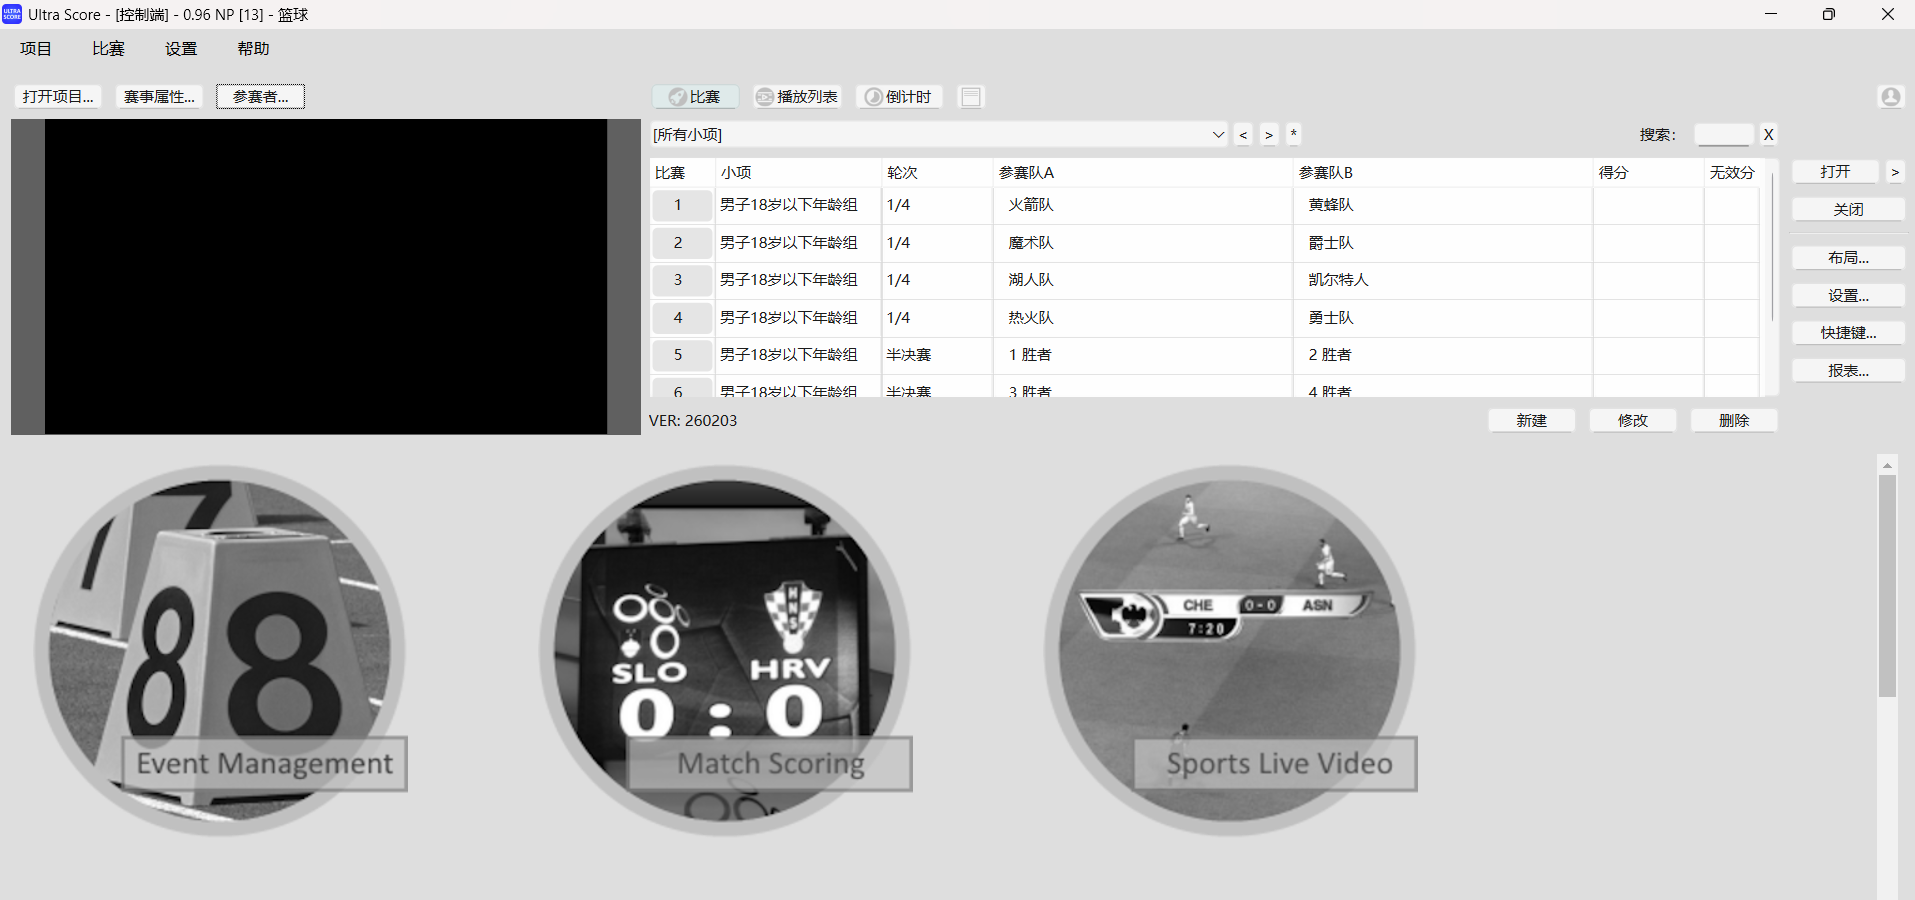Select match row number 3

(678, 280)
